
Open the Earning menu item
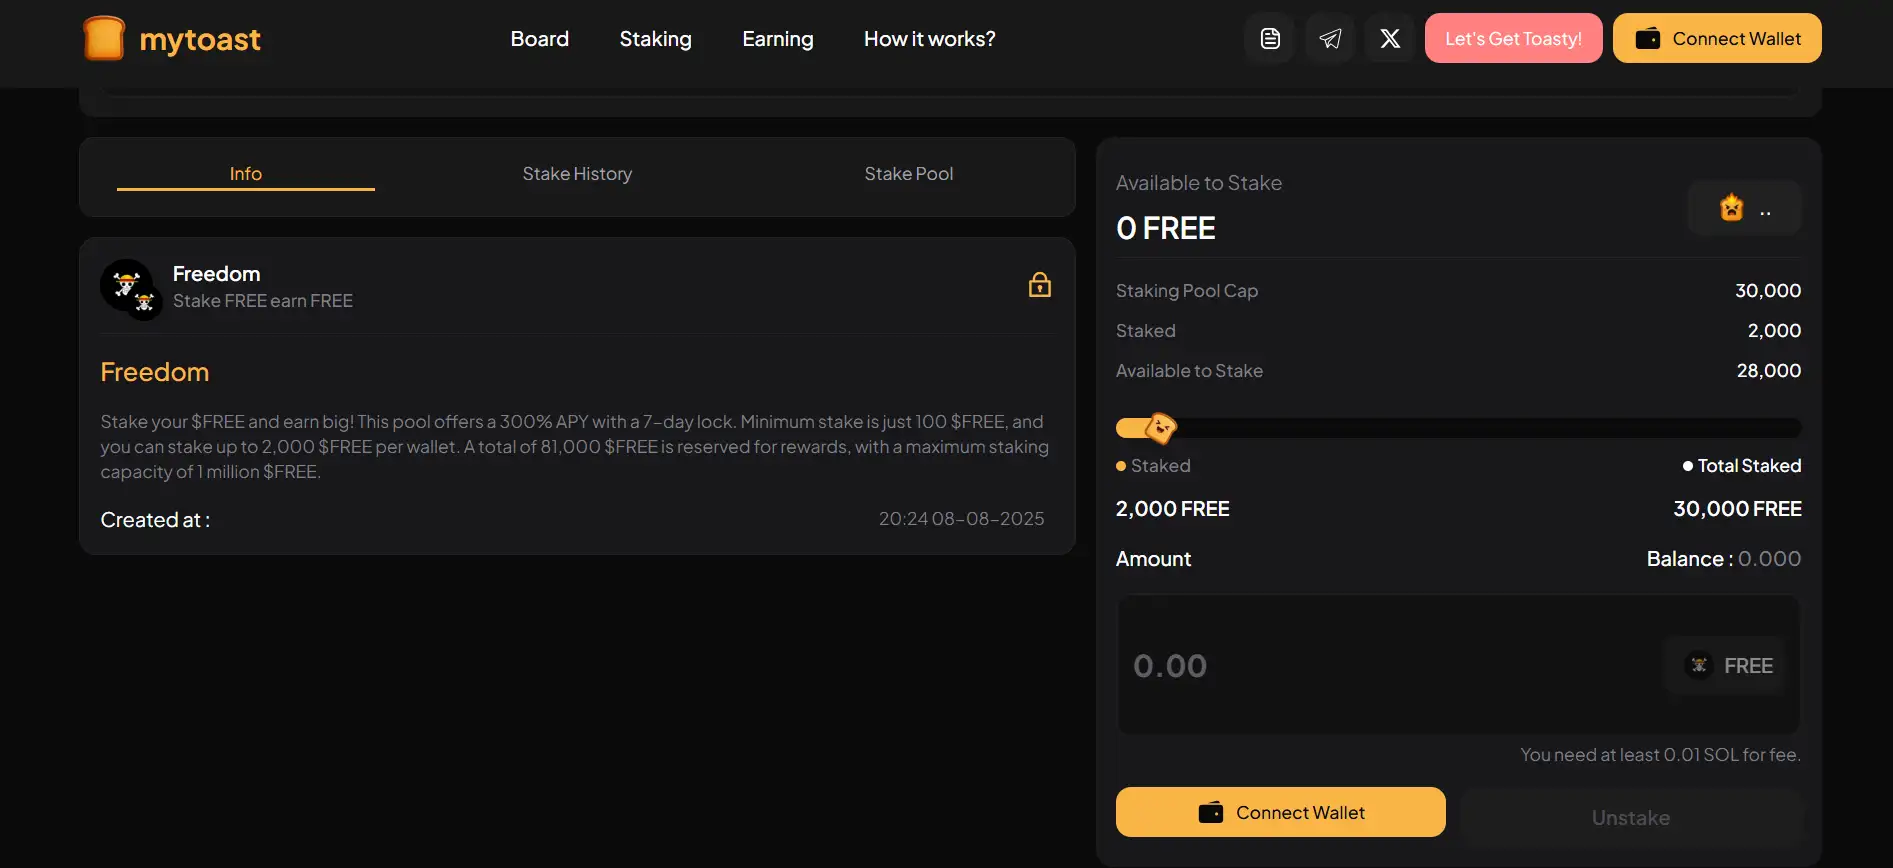point(777,39)
